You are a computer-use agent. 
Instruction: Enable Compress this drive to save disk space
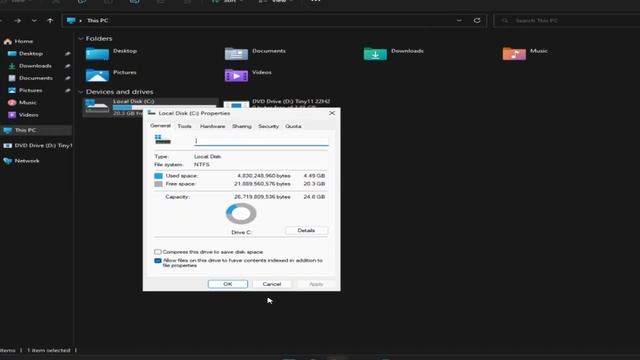coord(158,252)
